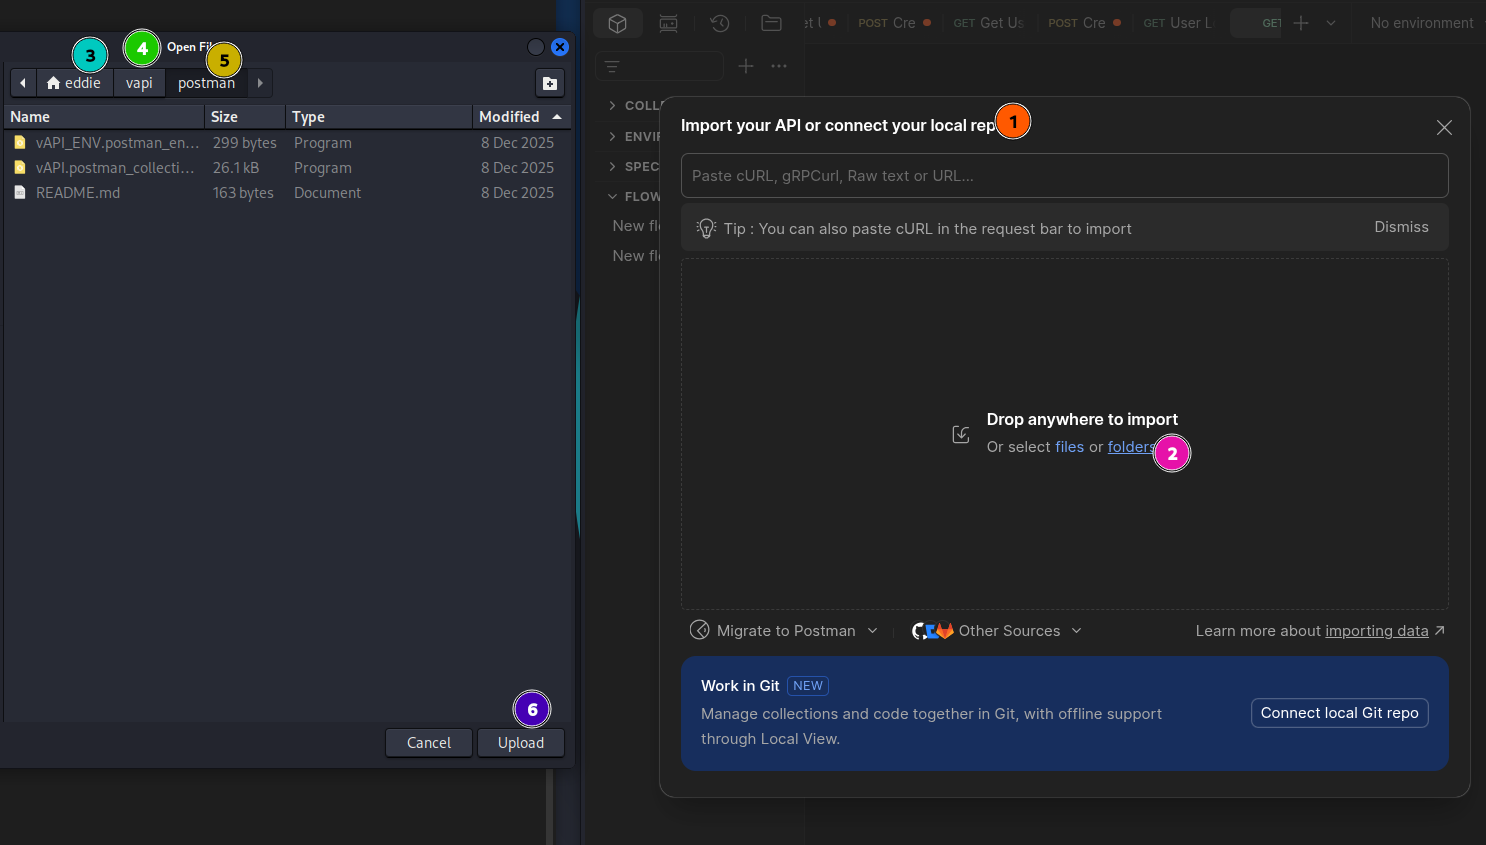Click the Drop anywhere to import area
1486x845 pixels.
pos(1065,434)
